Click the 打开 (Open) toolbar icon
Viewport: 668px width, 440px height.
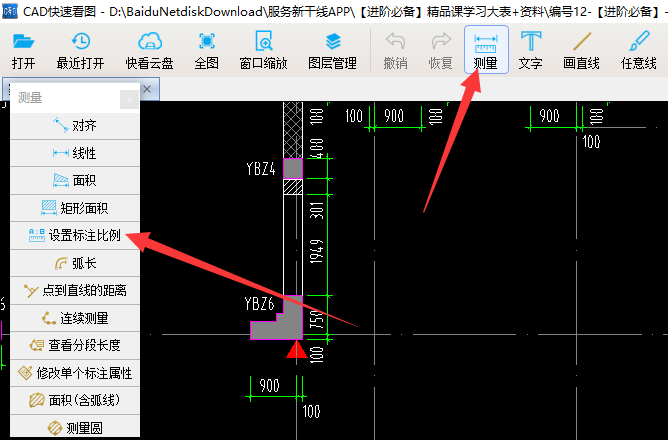pos(23,50)
